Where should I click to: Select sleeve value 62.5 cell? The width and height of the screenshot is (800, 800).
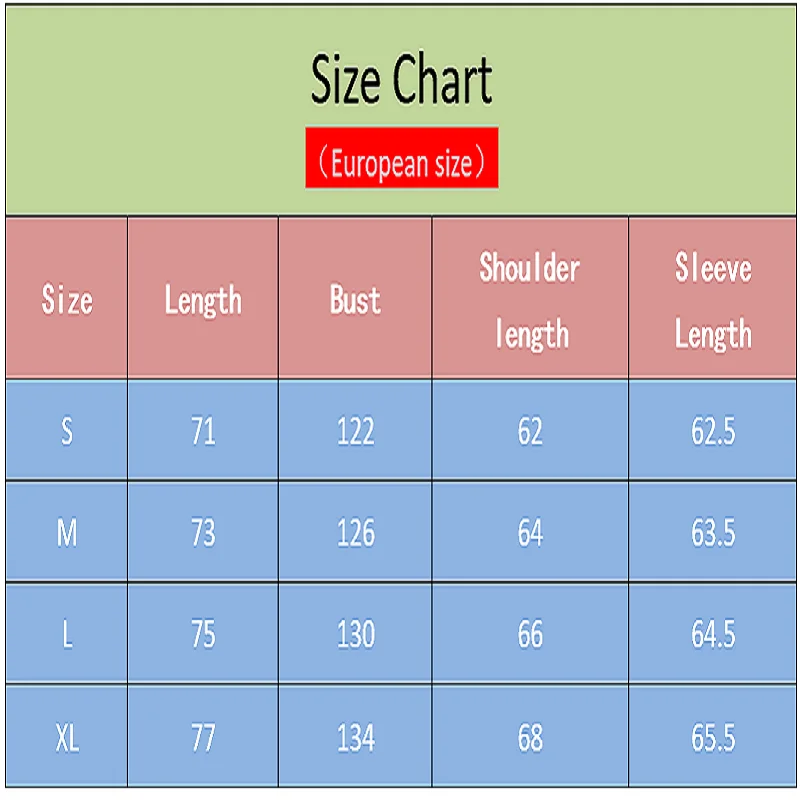pos(713,431)
